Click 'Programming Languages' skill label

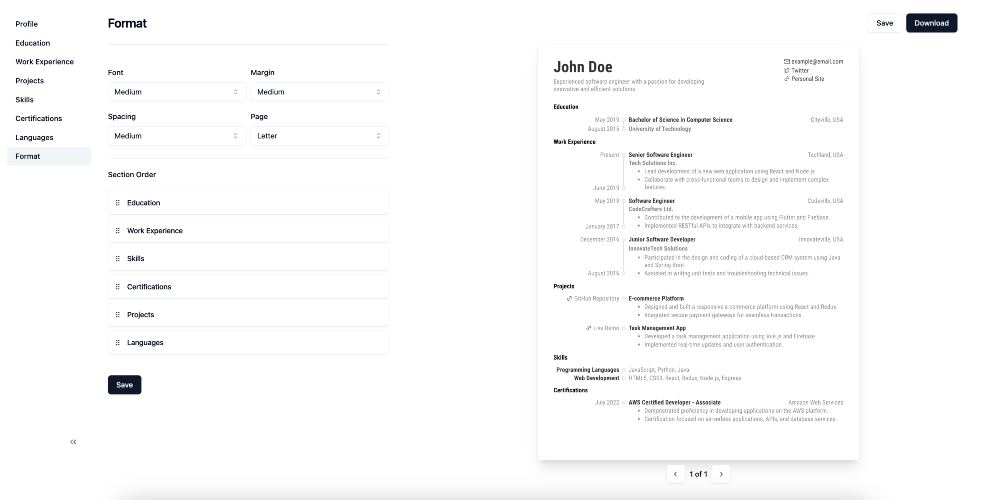pos(588,370)
